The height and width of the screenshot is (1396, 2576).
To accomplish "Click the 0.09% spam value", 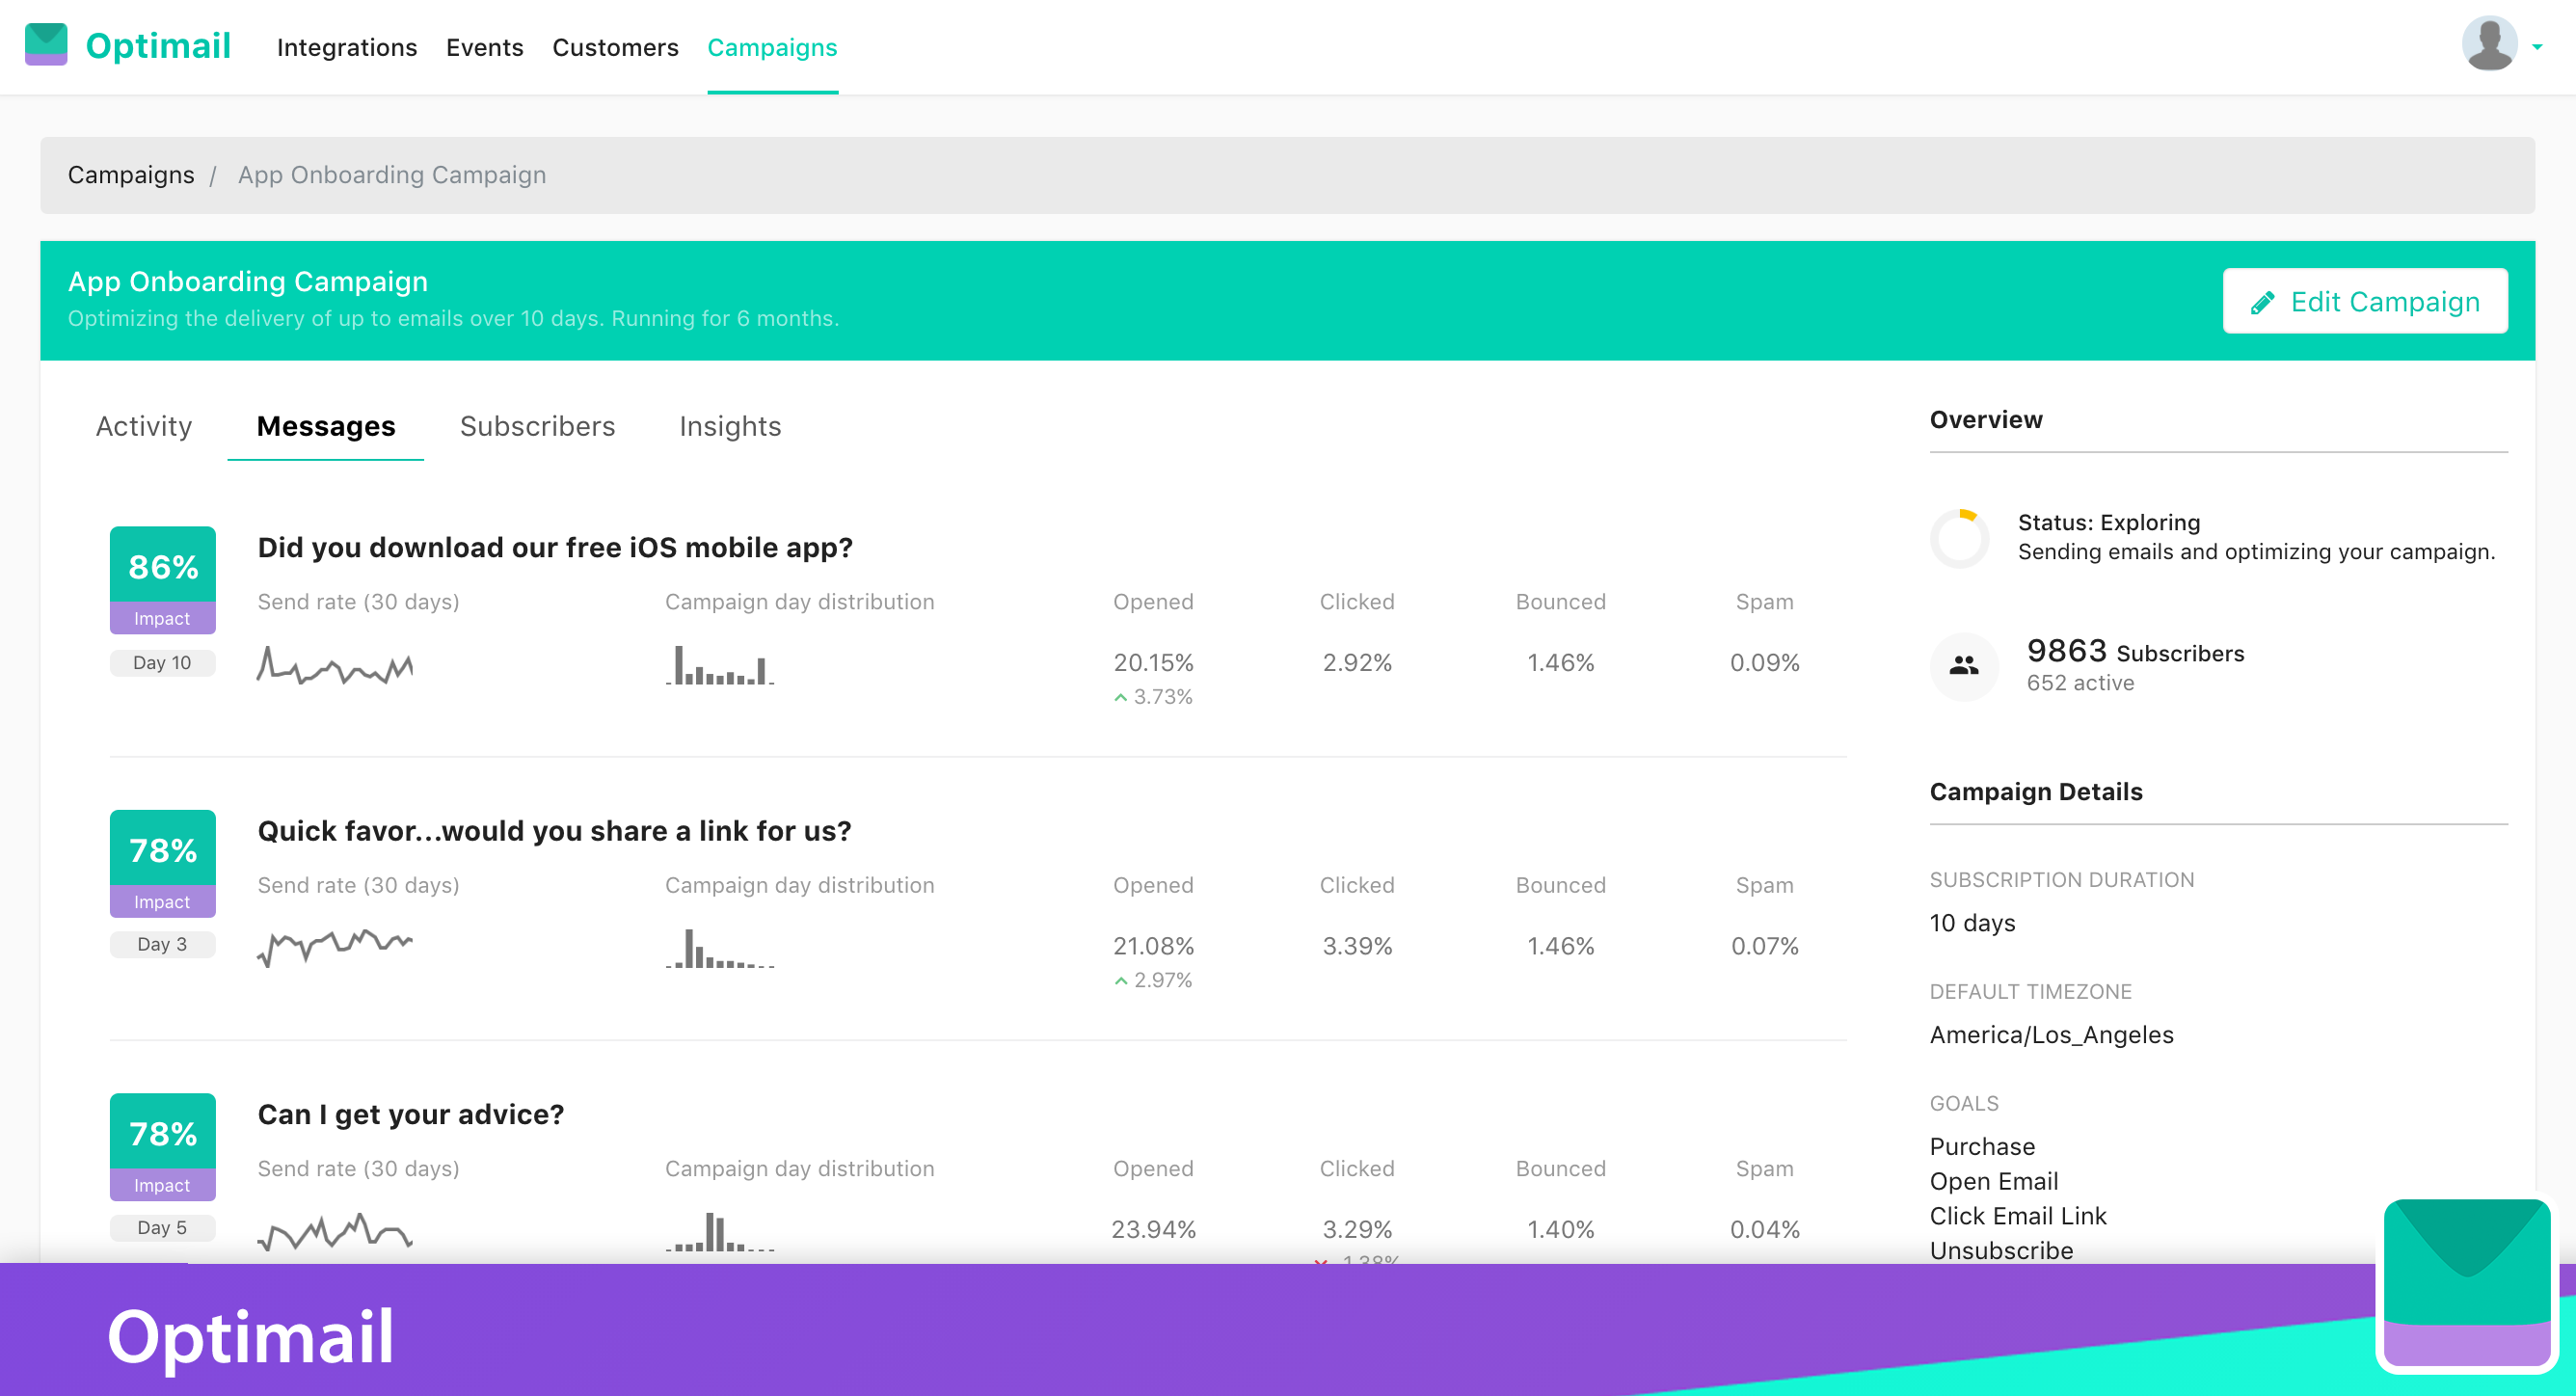I will (1764, 662).
